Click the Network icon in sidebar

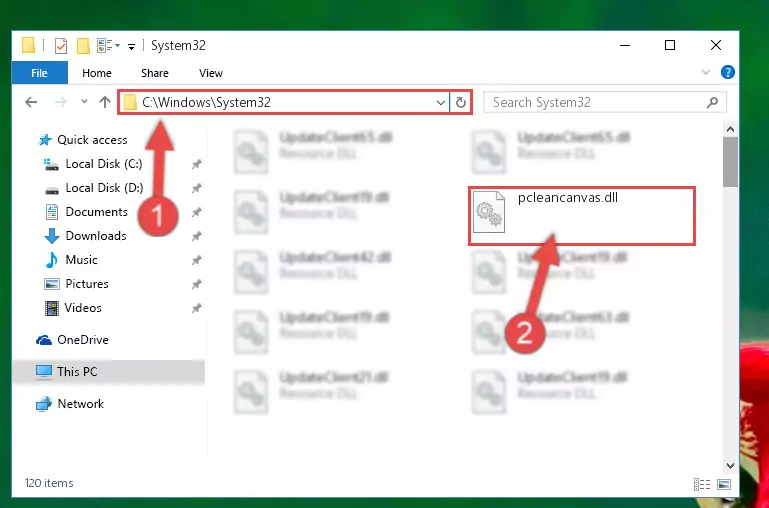pyautogui.click(x=44, y=404)
